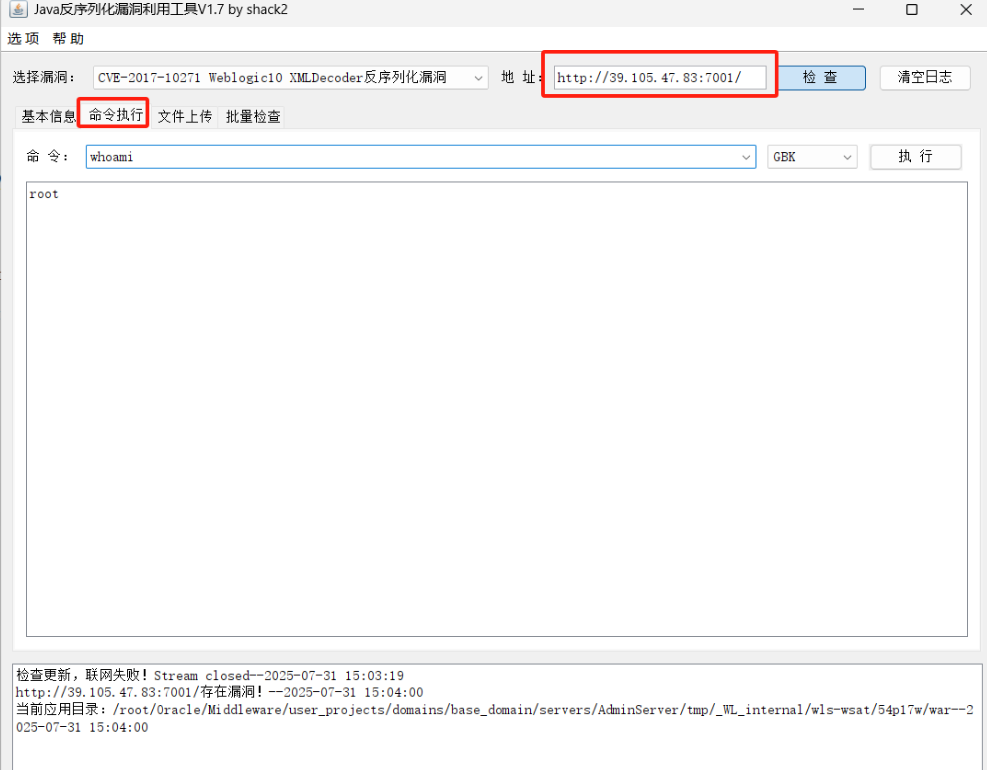Click the 命令 input containing whoami
The width and height of the screenshot is (987, 770).
click(x=420, y=157)
